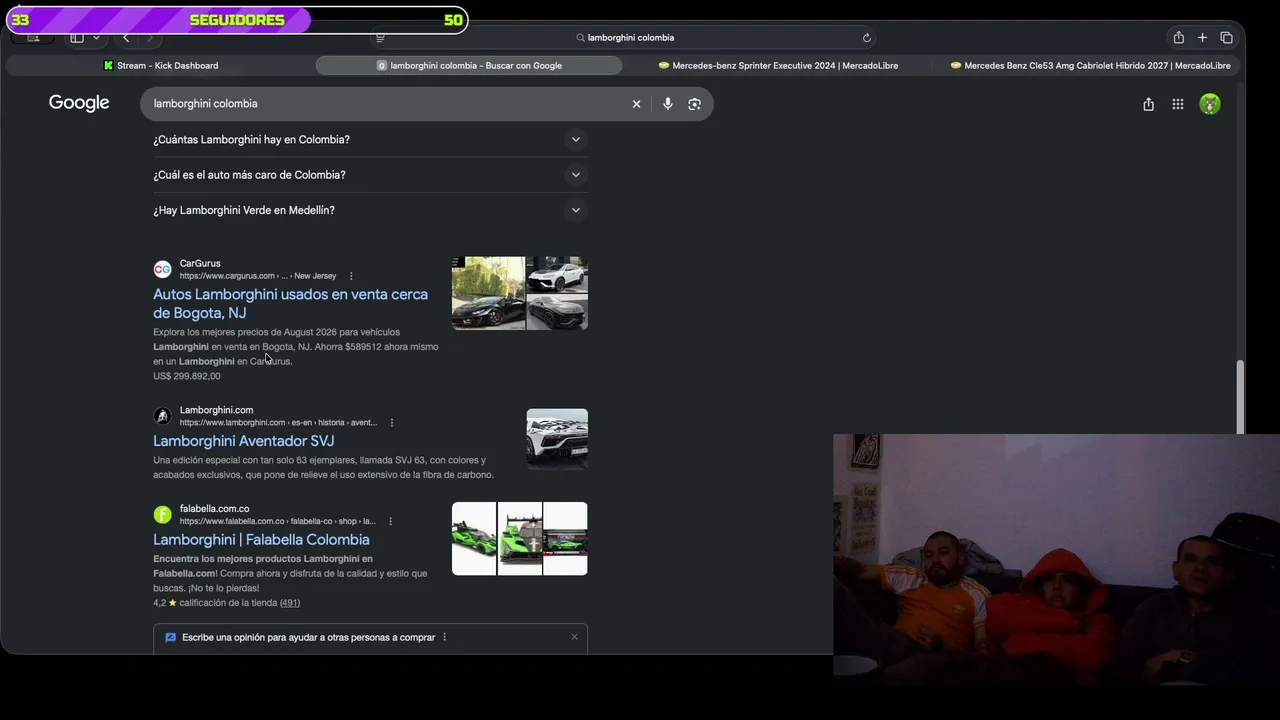Open the Google account avatar
This screenshot has width=1280, height=720.
1210,104
